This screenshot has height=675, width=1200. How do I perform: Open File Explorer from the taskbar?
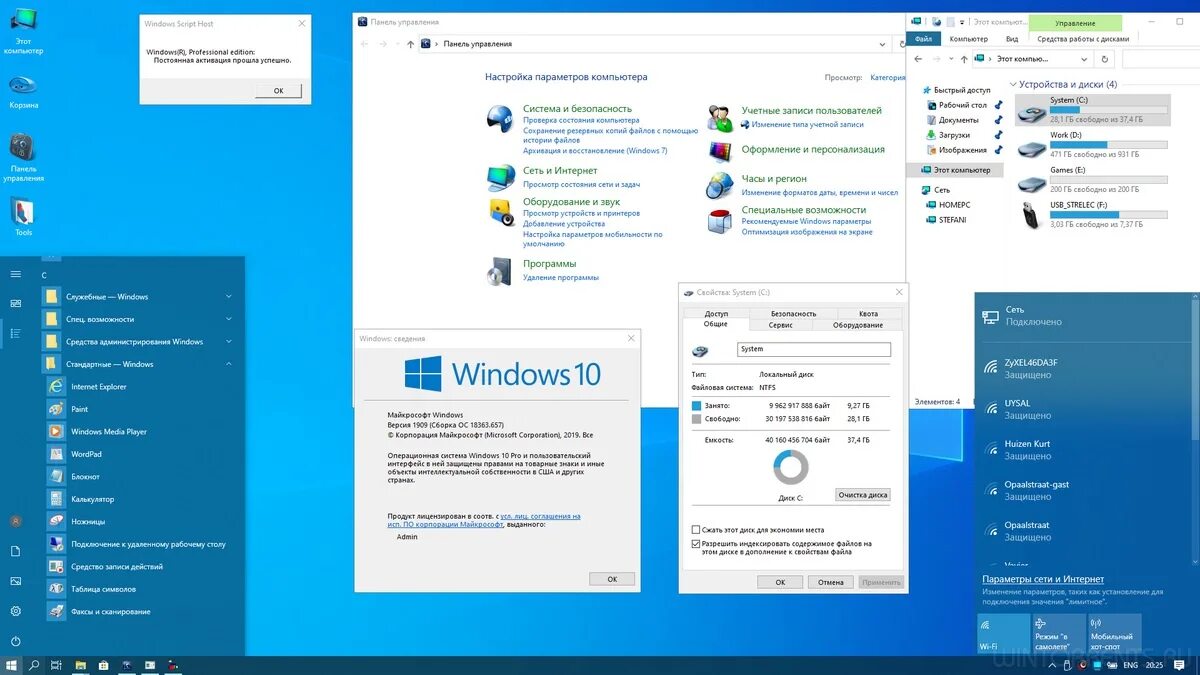80,665
